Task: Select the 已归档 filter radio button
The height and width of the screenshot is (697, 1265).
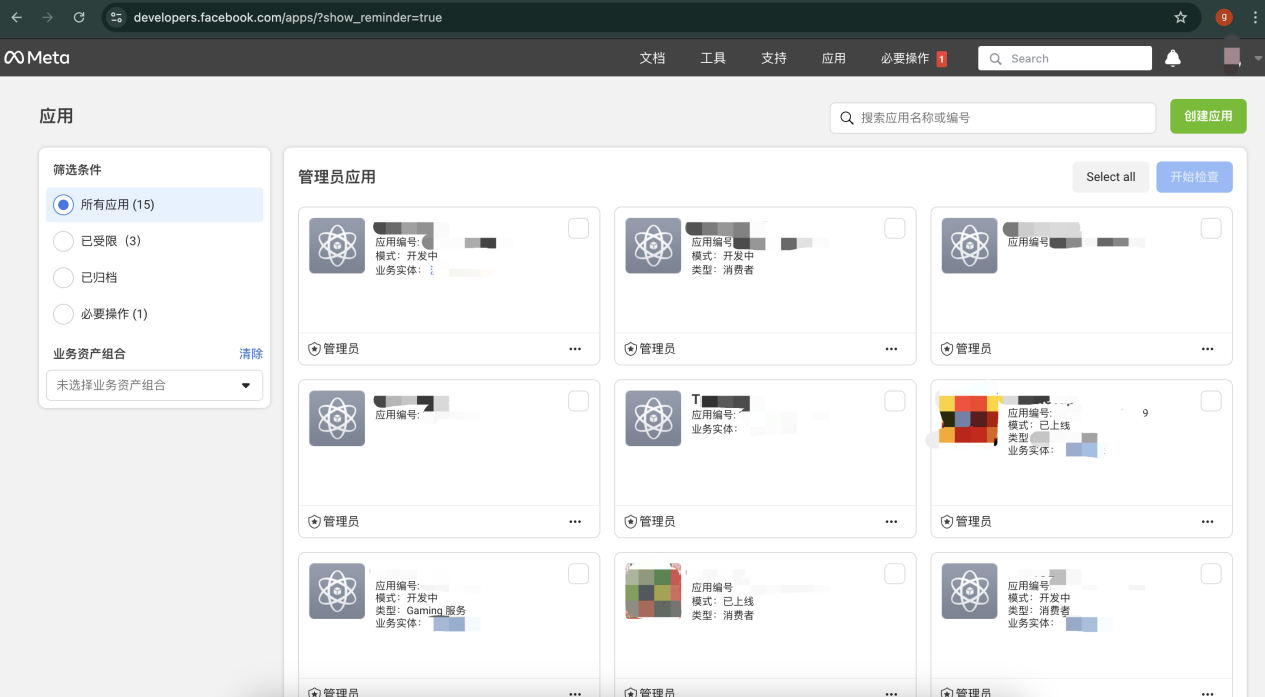Action: [x=63, y=277]
